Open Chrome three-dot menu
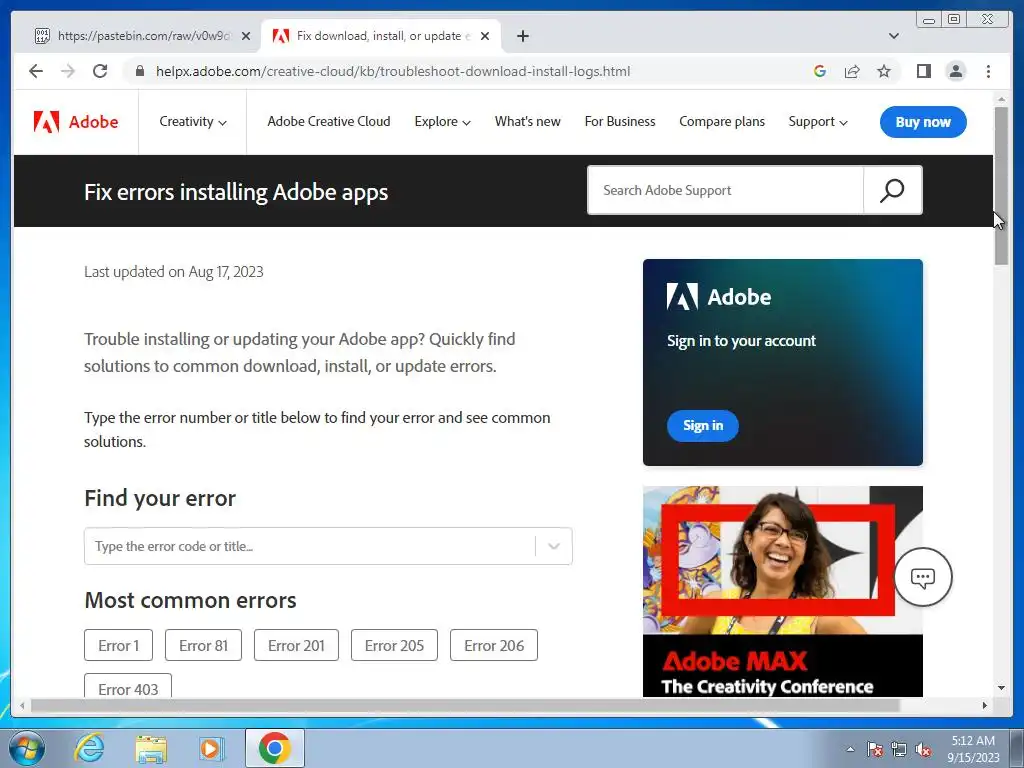 point(988,71)
